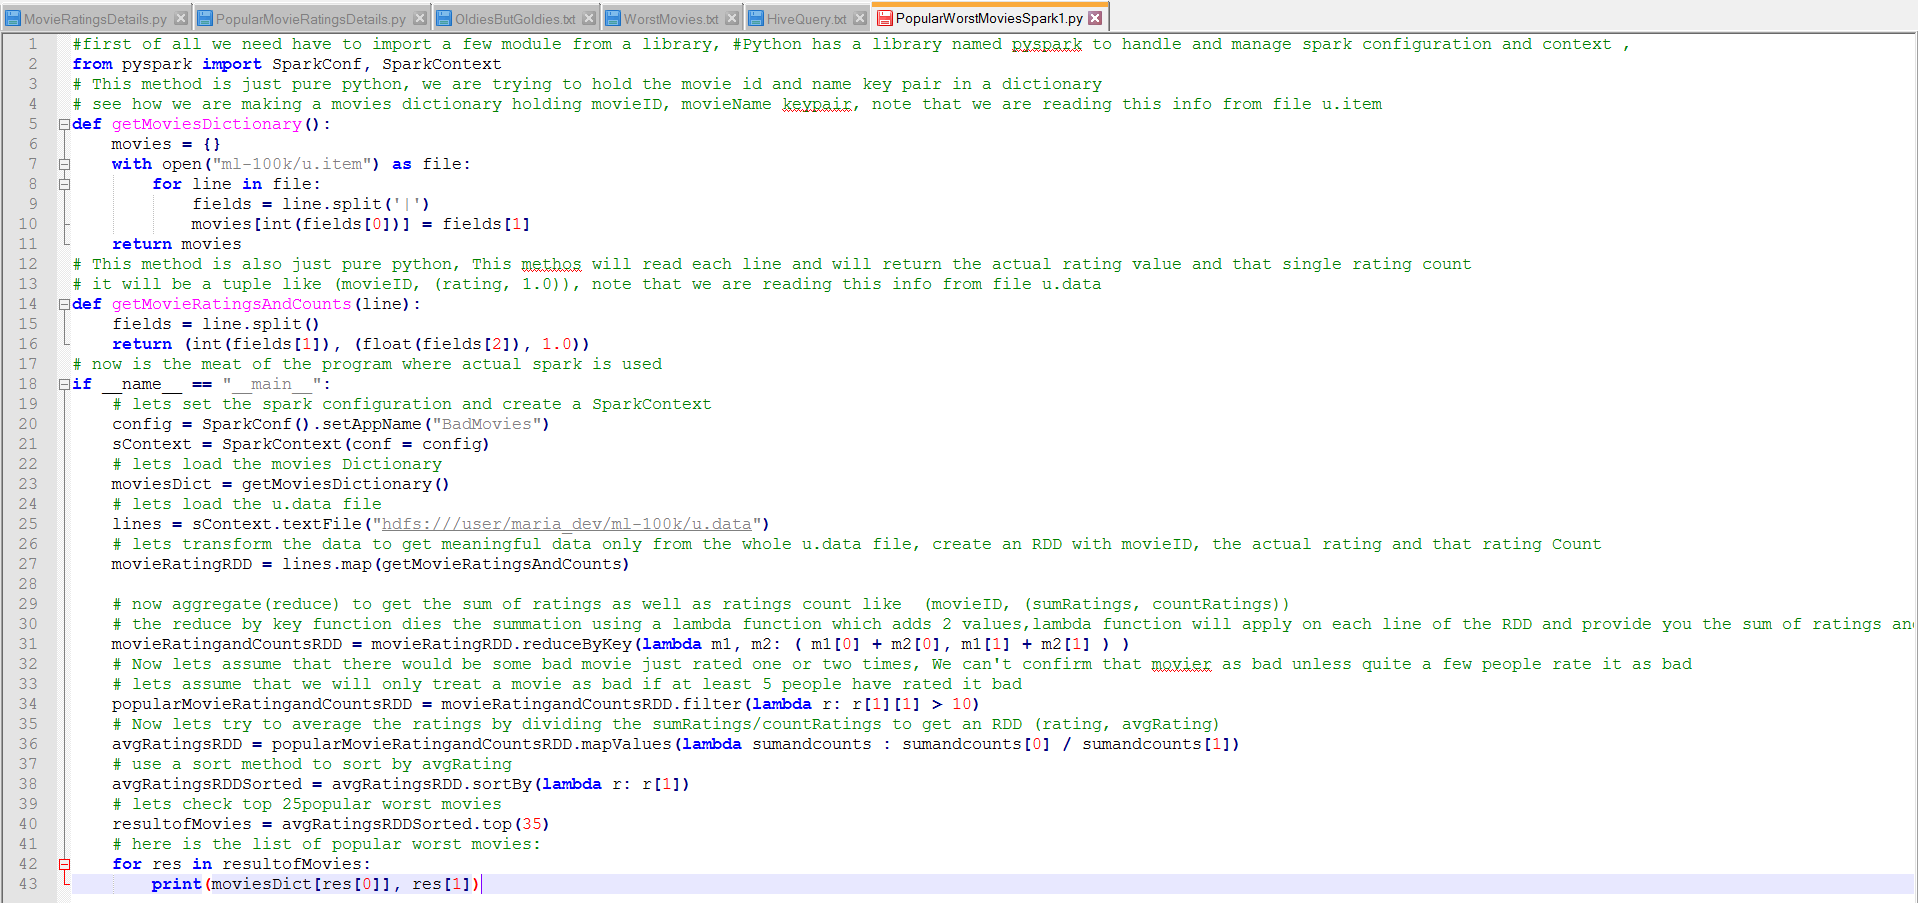
Task: Go to the WorstMovies.txt tab
Action: pos(671,18)
